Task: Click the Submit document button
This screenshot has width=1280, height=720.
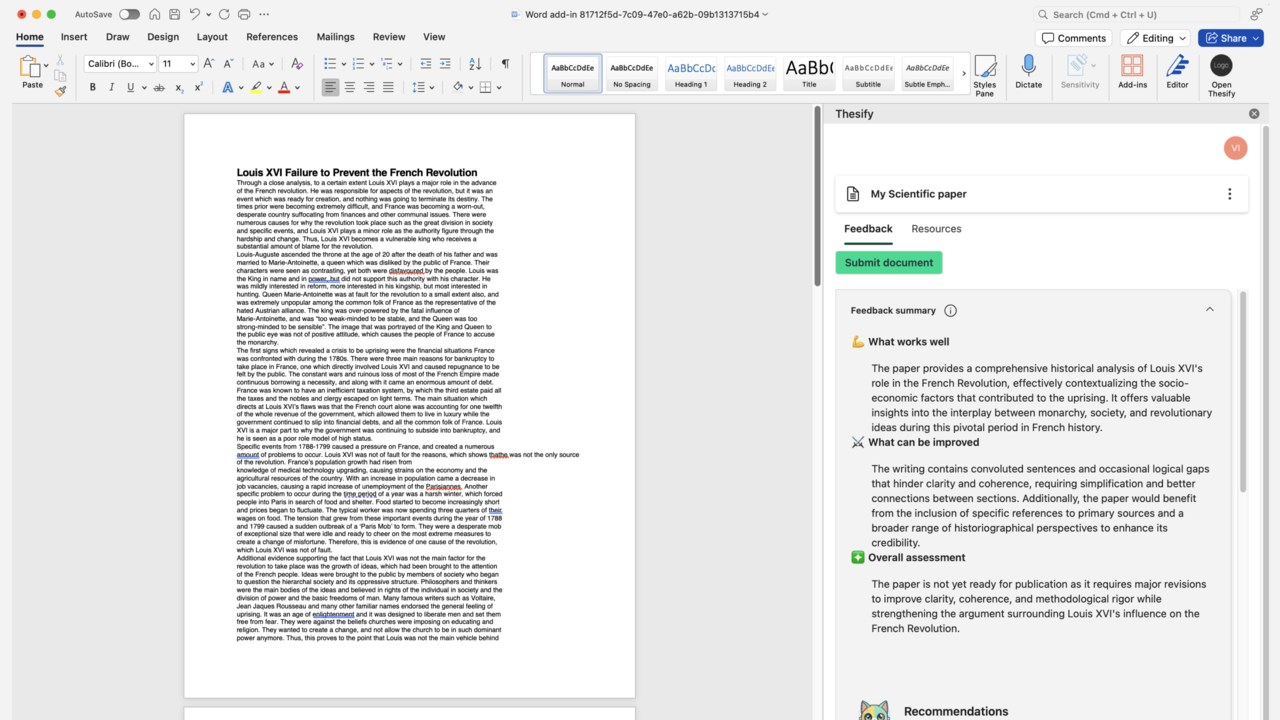Action: pos(889,263)
